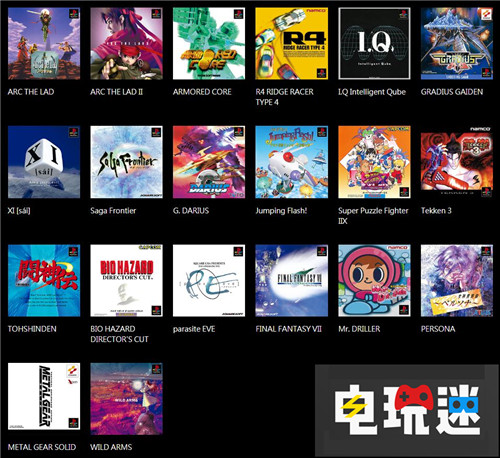Click the 'Jumping Flash!' title text

pos(281,211)
